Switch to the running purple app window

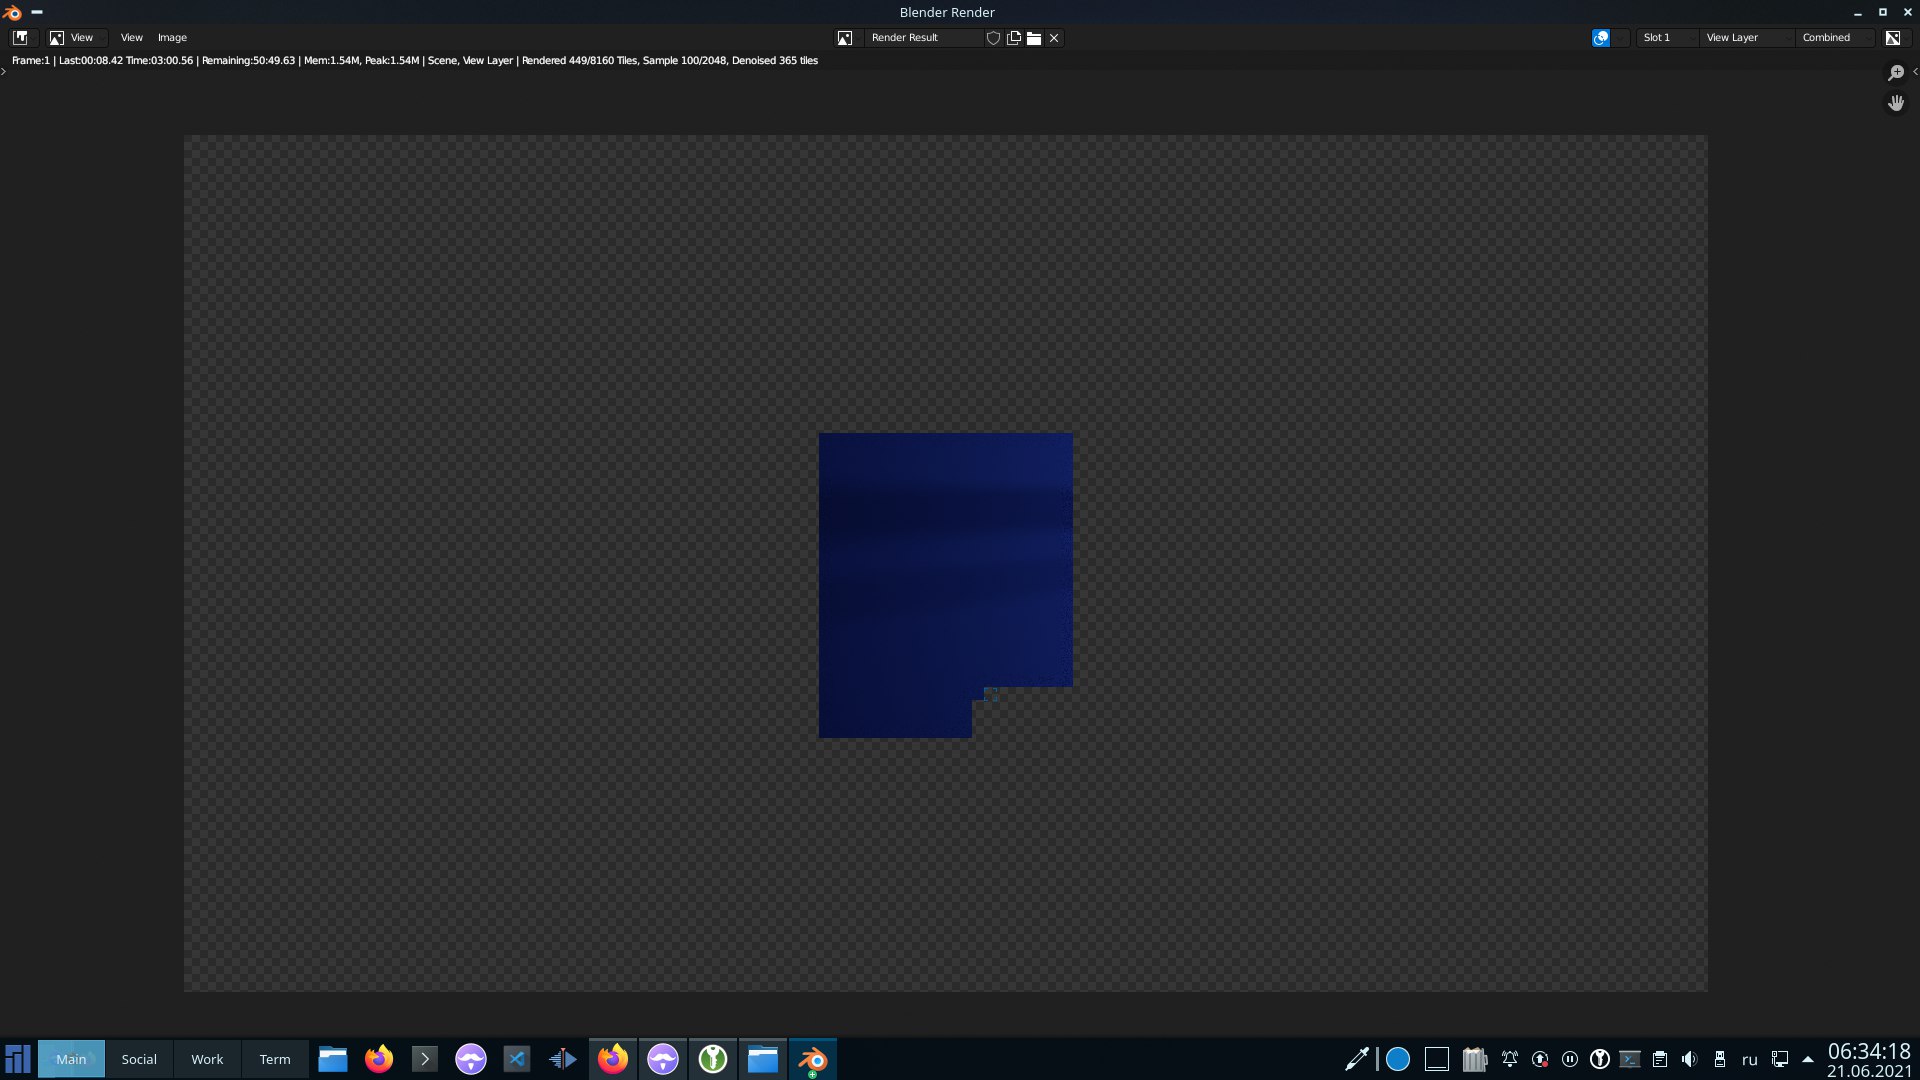[x=663, y=1059]
